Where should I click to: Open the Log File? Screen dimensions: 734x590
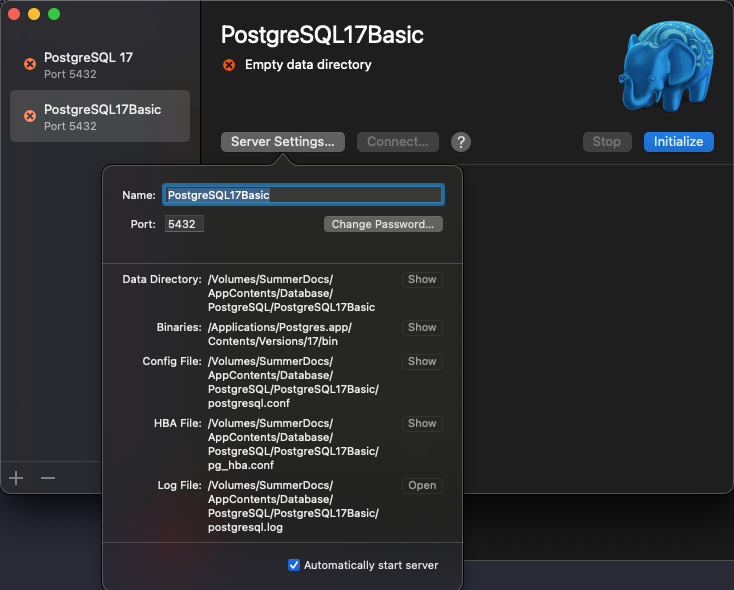[x=422, y=486]
